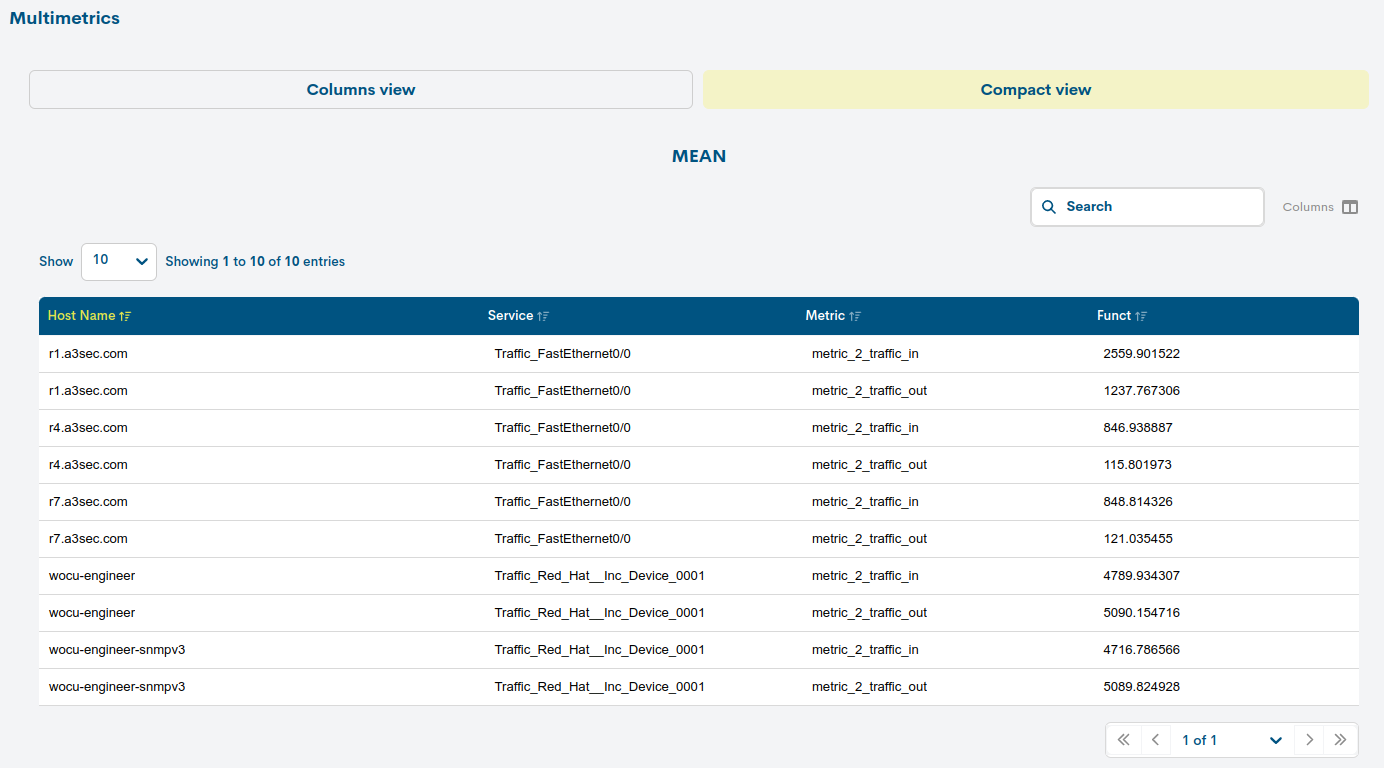Image resolution: width=1384 pixels, height=768 pixels.
Task: Select value 5089.824928
Action: 1142,687
